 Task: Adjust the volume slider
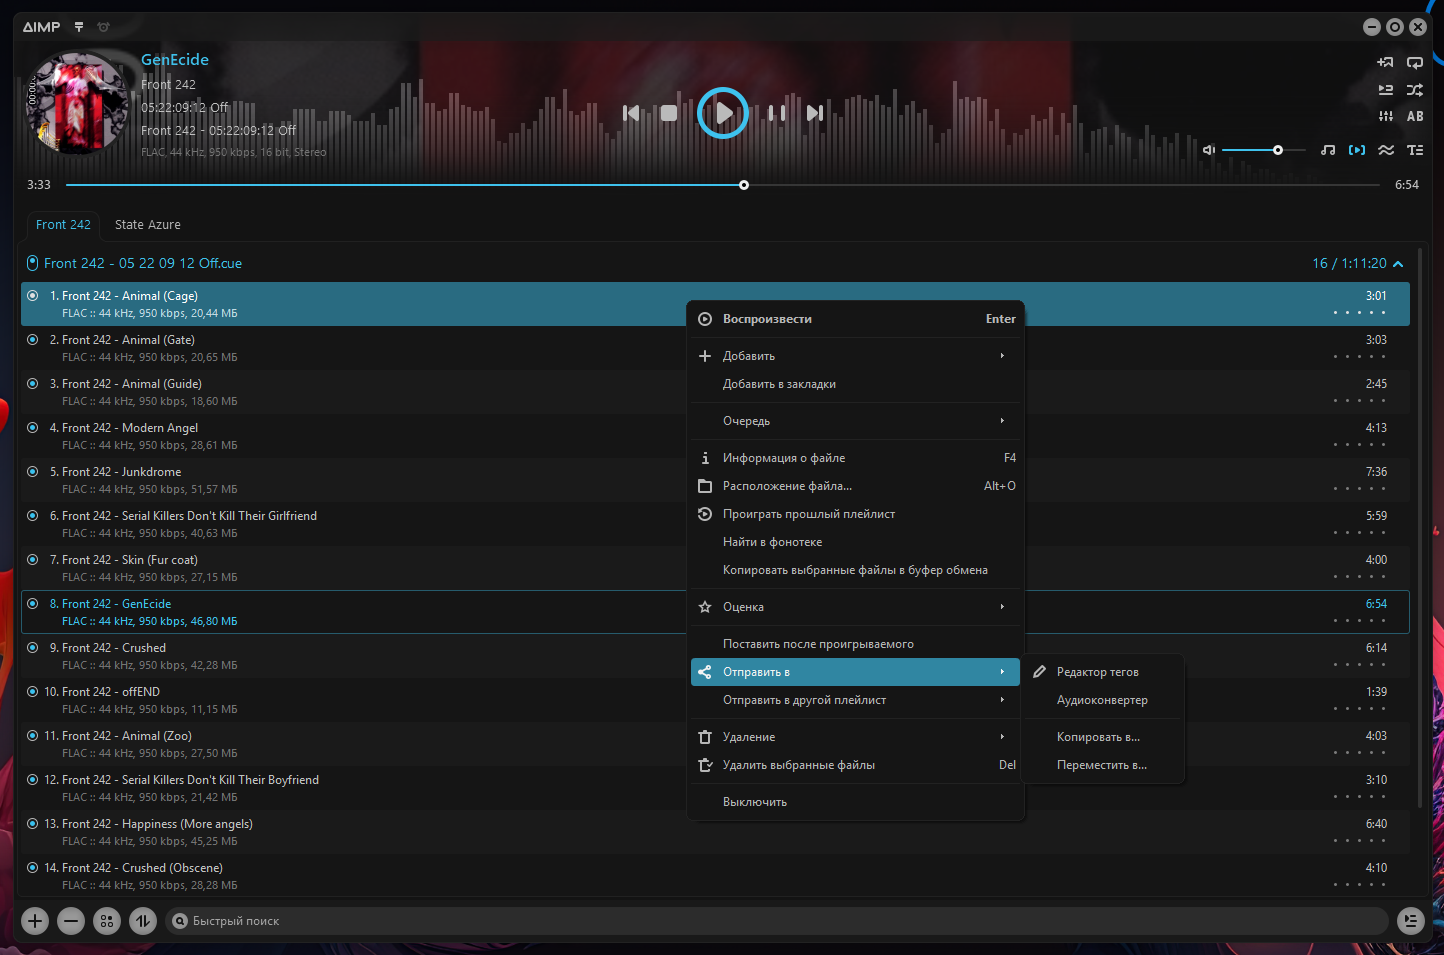(x=1263, y=150)
